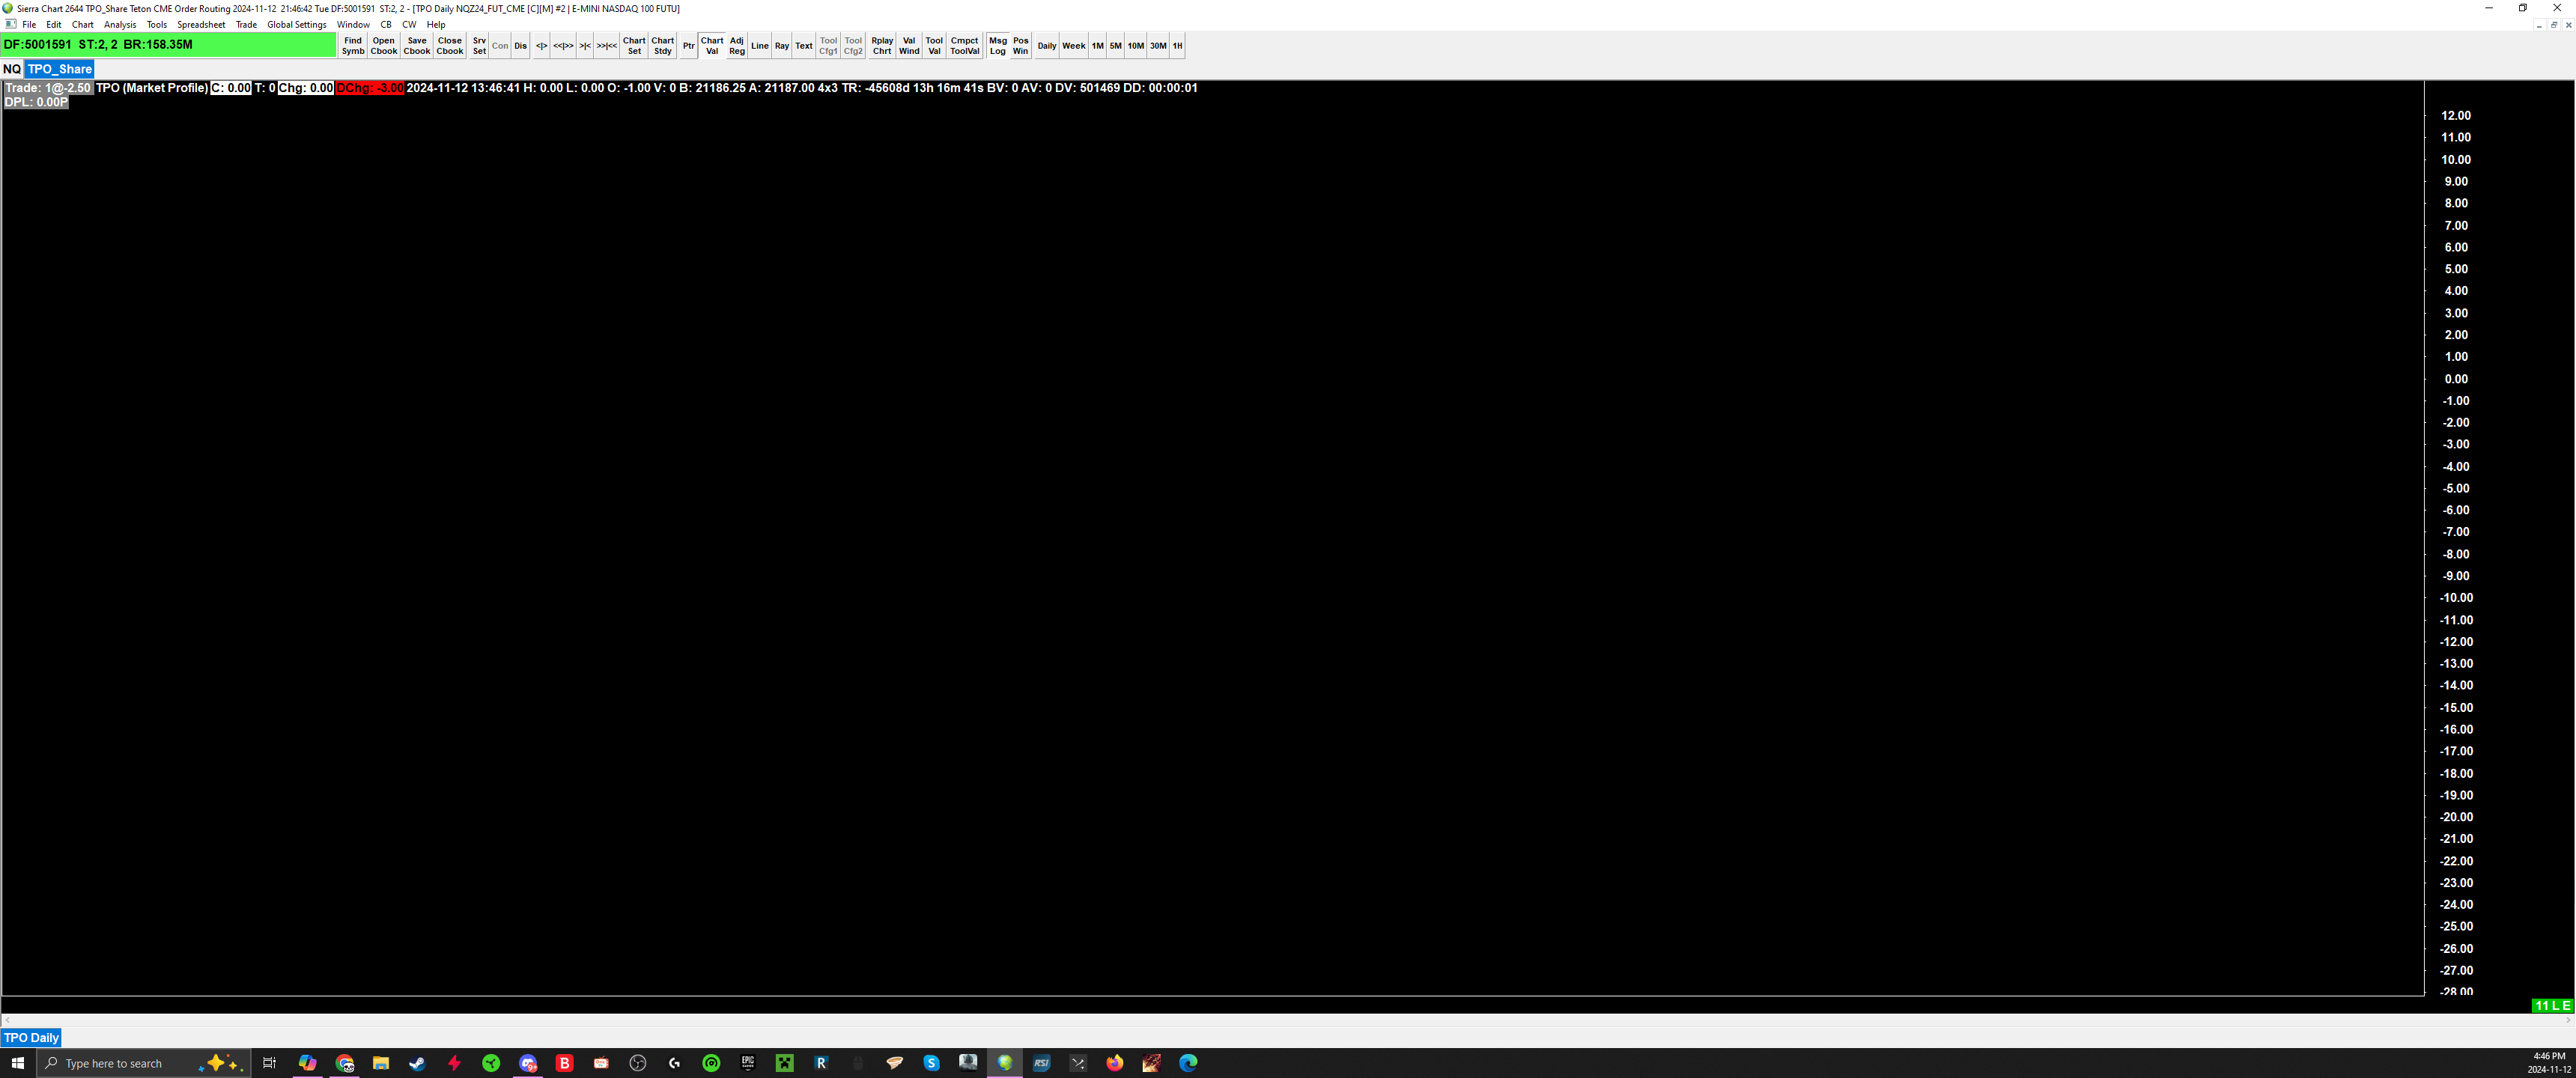Switch to the NQ chartbook tab
Screen dimensions: 2576x1078
12,69
